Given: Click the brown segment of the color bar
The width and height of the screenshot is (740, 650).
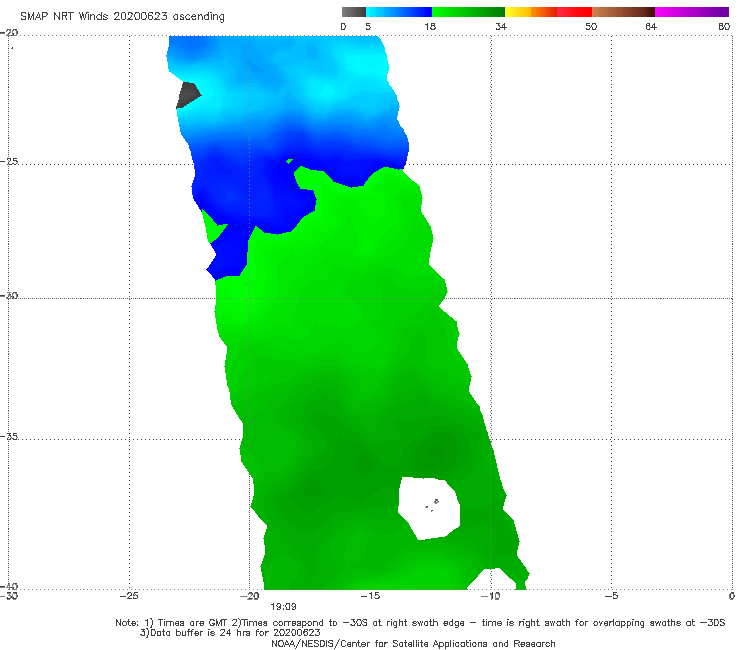Looking at the screenshot, I should tap(623, 12).
